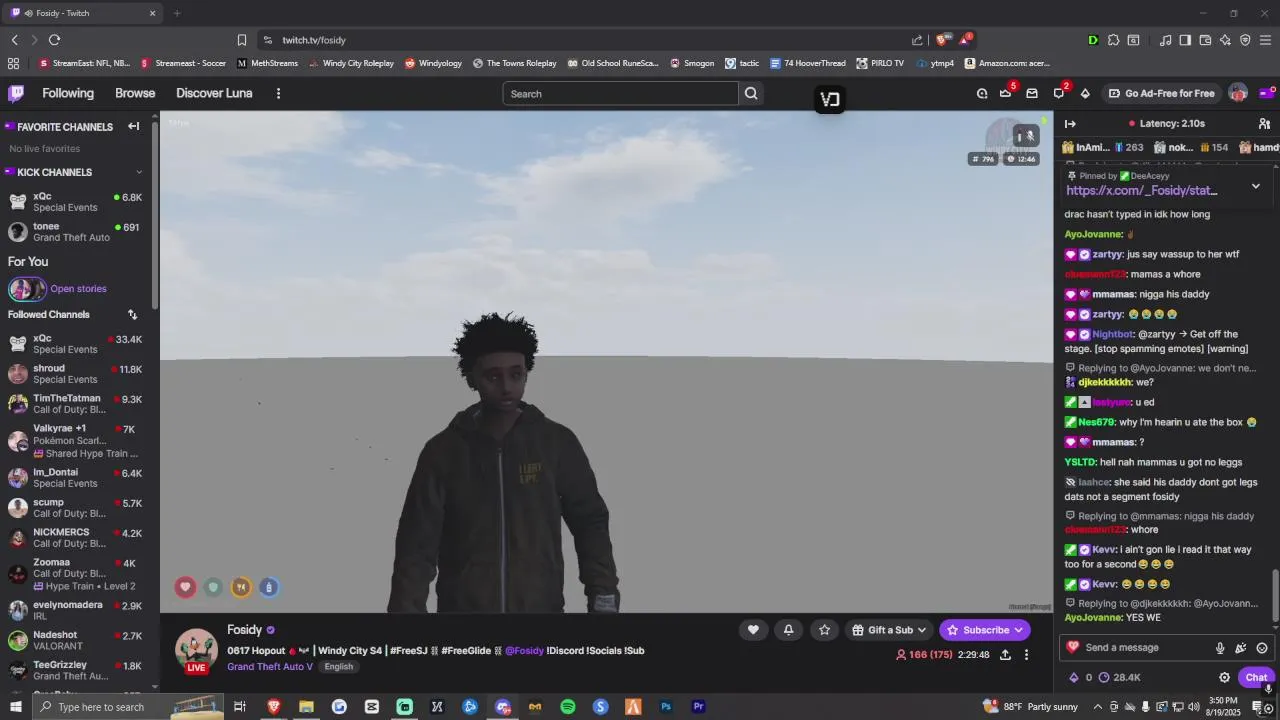Open the Twitch home logo

(x=16, y=93)
